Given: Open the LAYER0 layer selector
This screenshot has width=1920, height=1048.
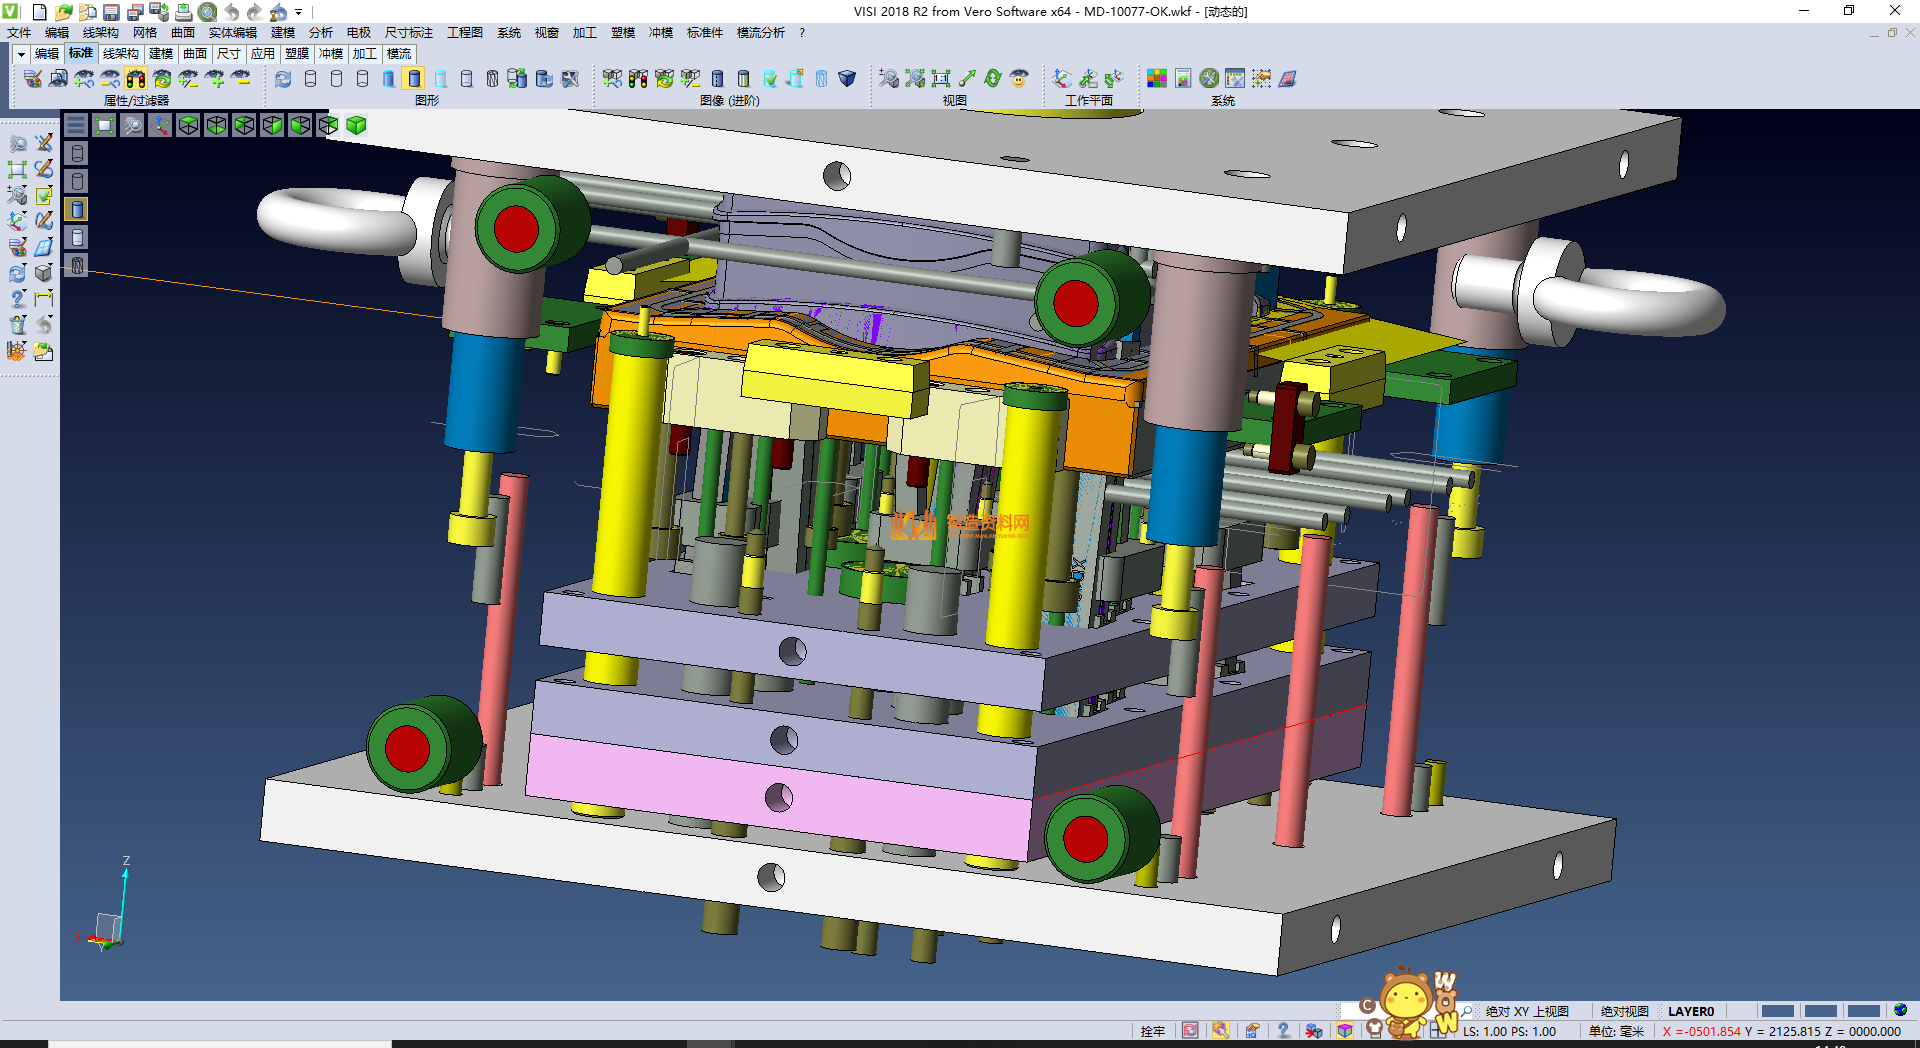Looking at the screenshot, I should coord(1690,1011).
